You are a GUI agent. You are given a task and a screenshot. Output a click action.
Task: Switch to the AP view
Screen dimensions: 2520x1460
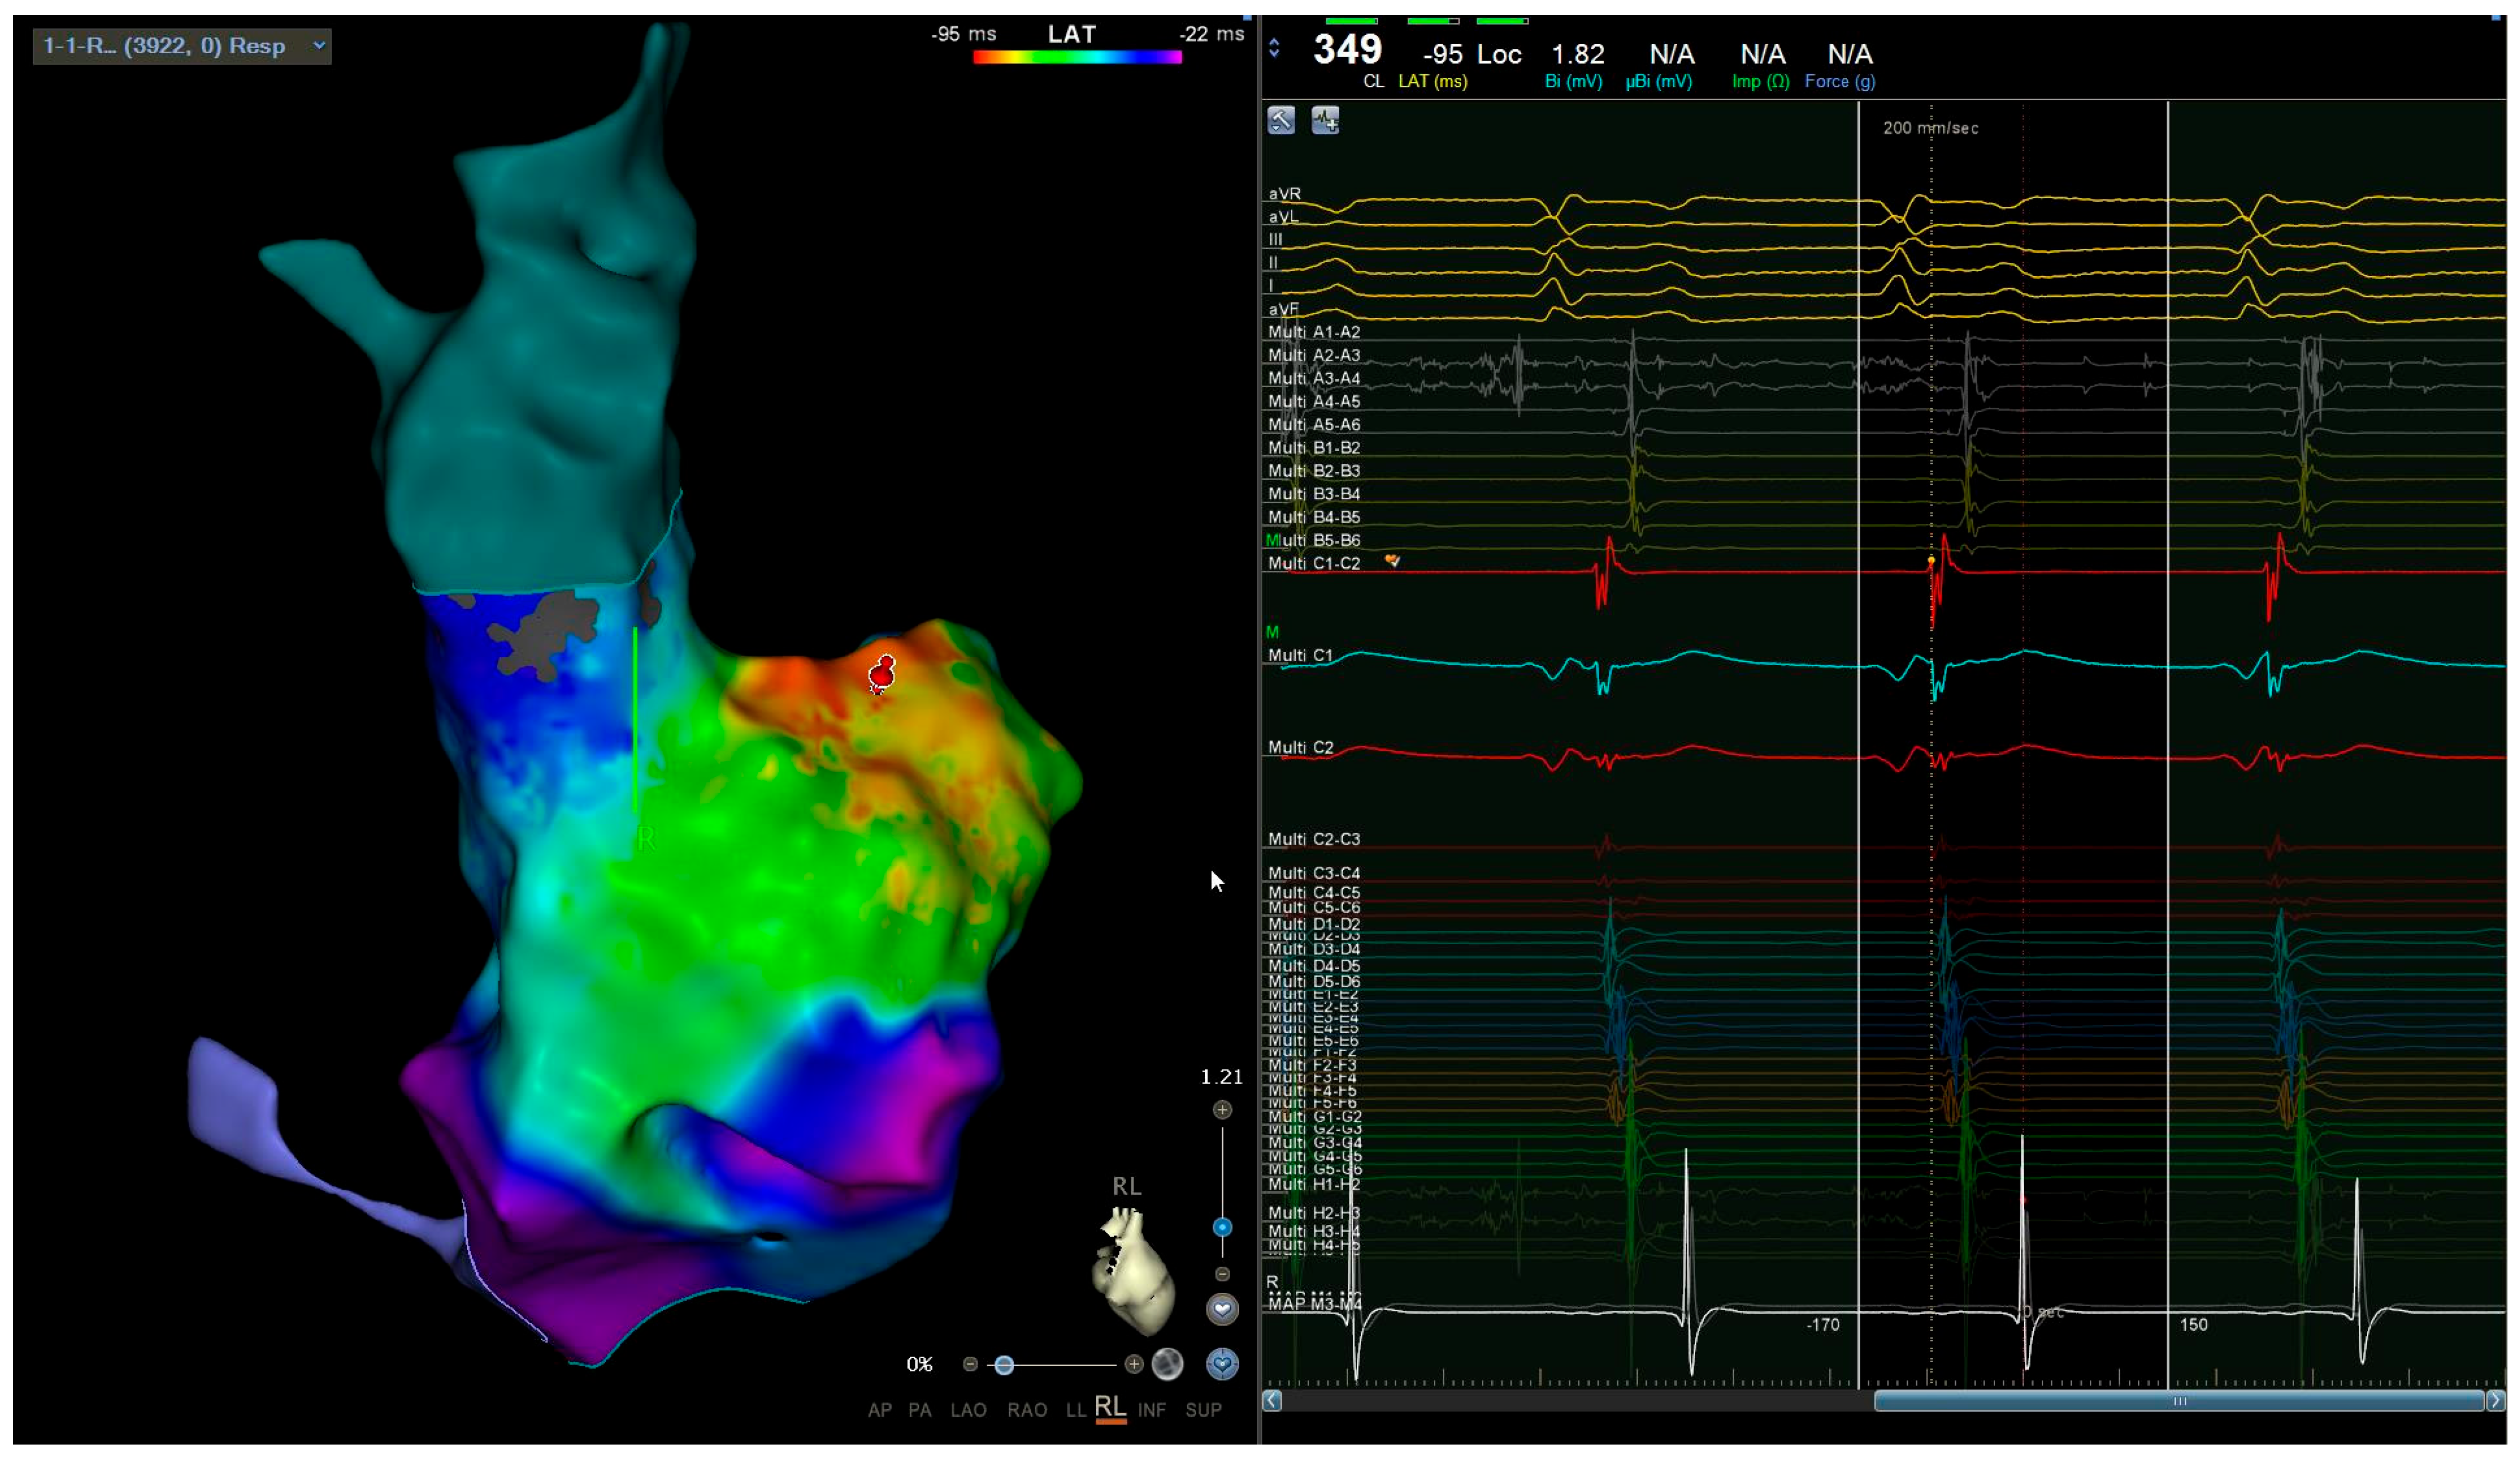[880, 1410]
